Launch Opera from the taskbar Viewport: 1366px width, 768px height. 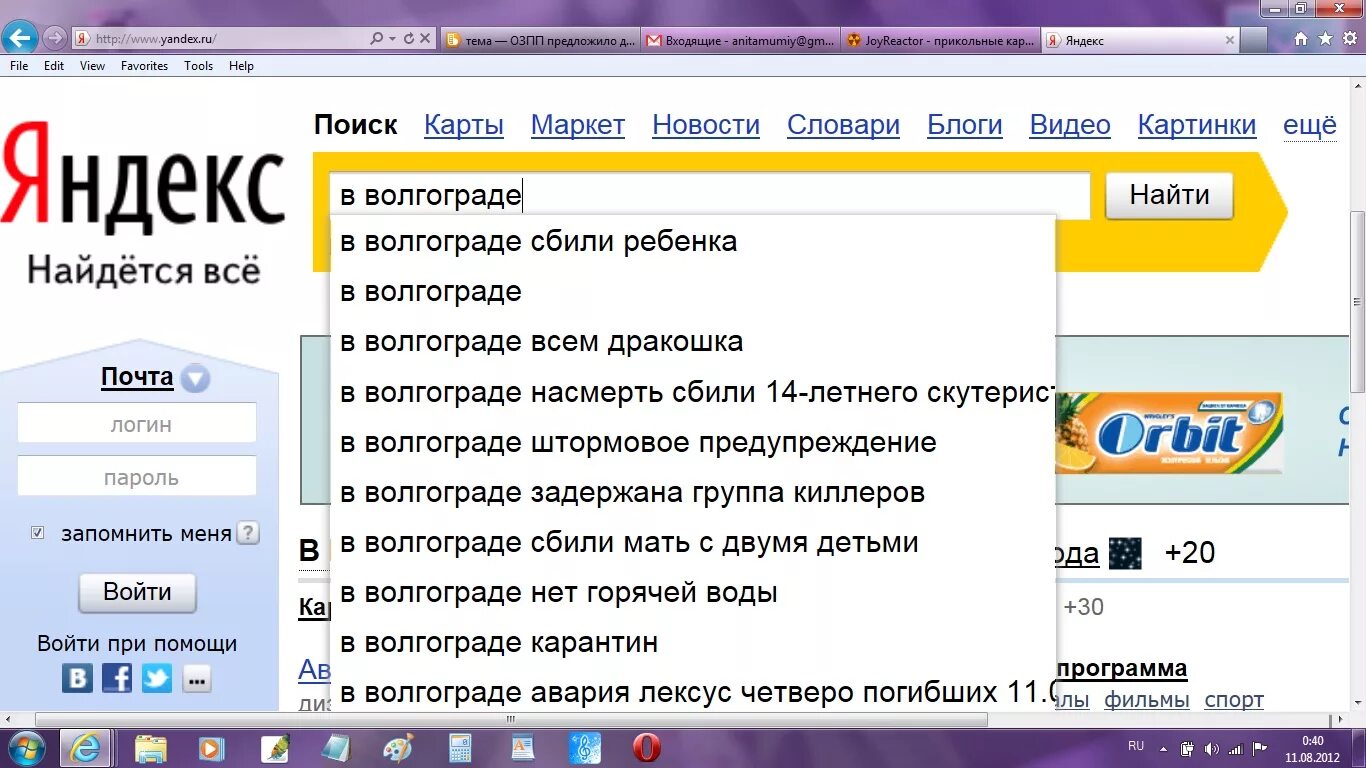[x=647, y=748]
